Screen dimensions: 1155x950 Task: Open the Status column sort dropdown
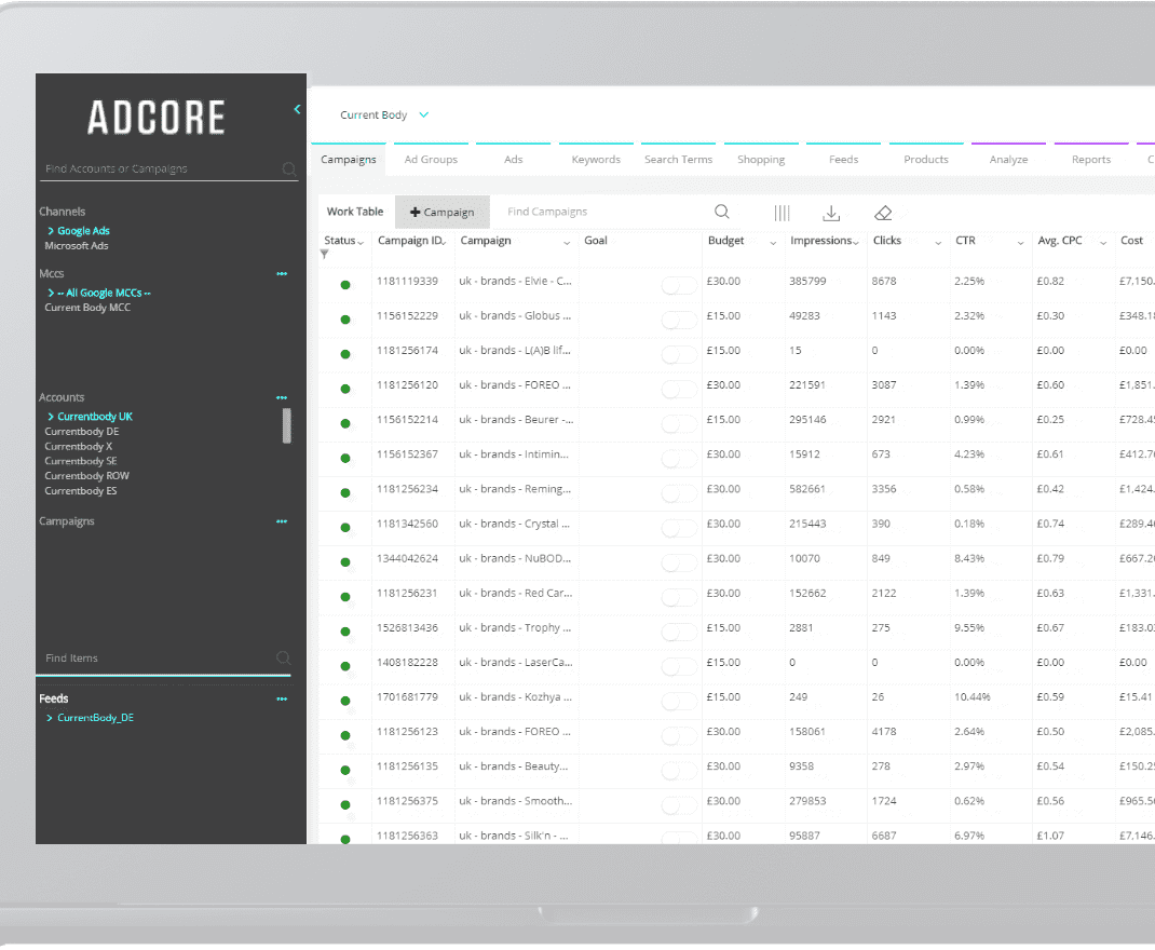[x=360, y=242]
